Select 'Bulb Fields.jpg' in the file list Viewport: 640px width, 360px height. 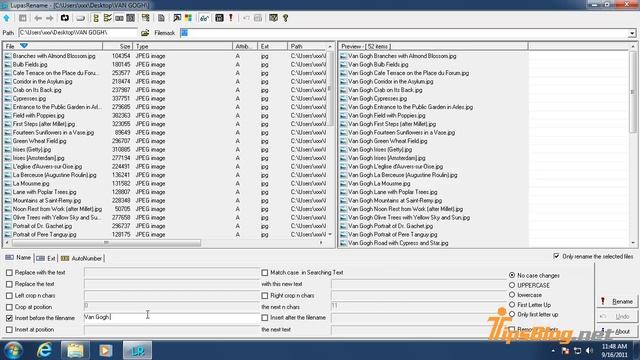click(x=30, y=64)
